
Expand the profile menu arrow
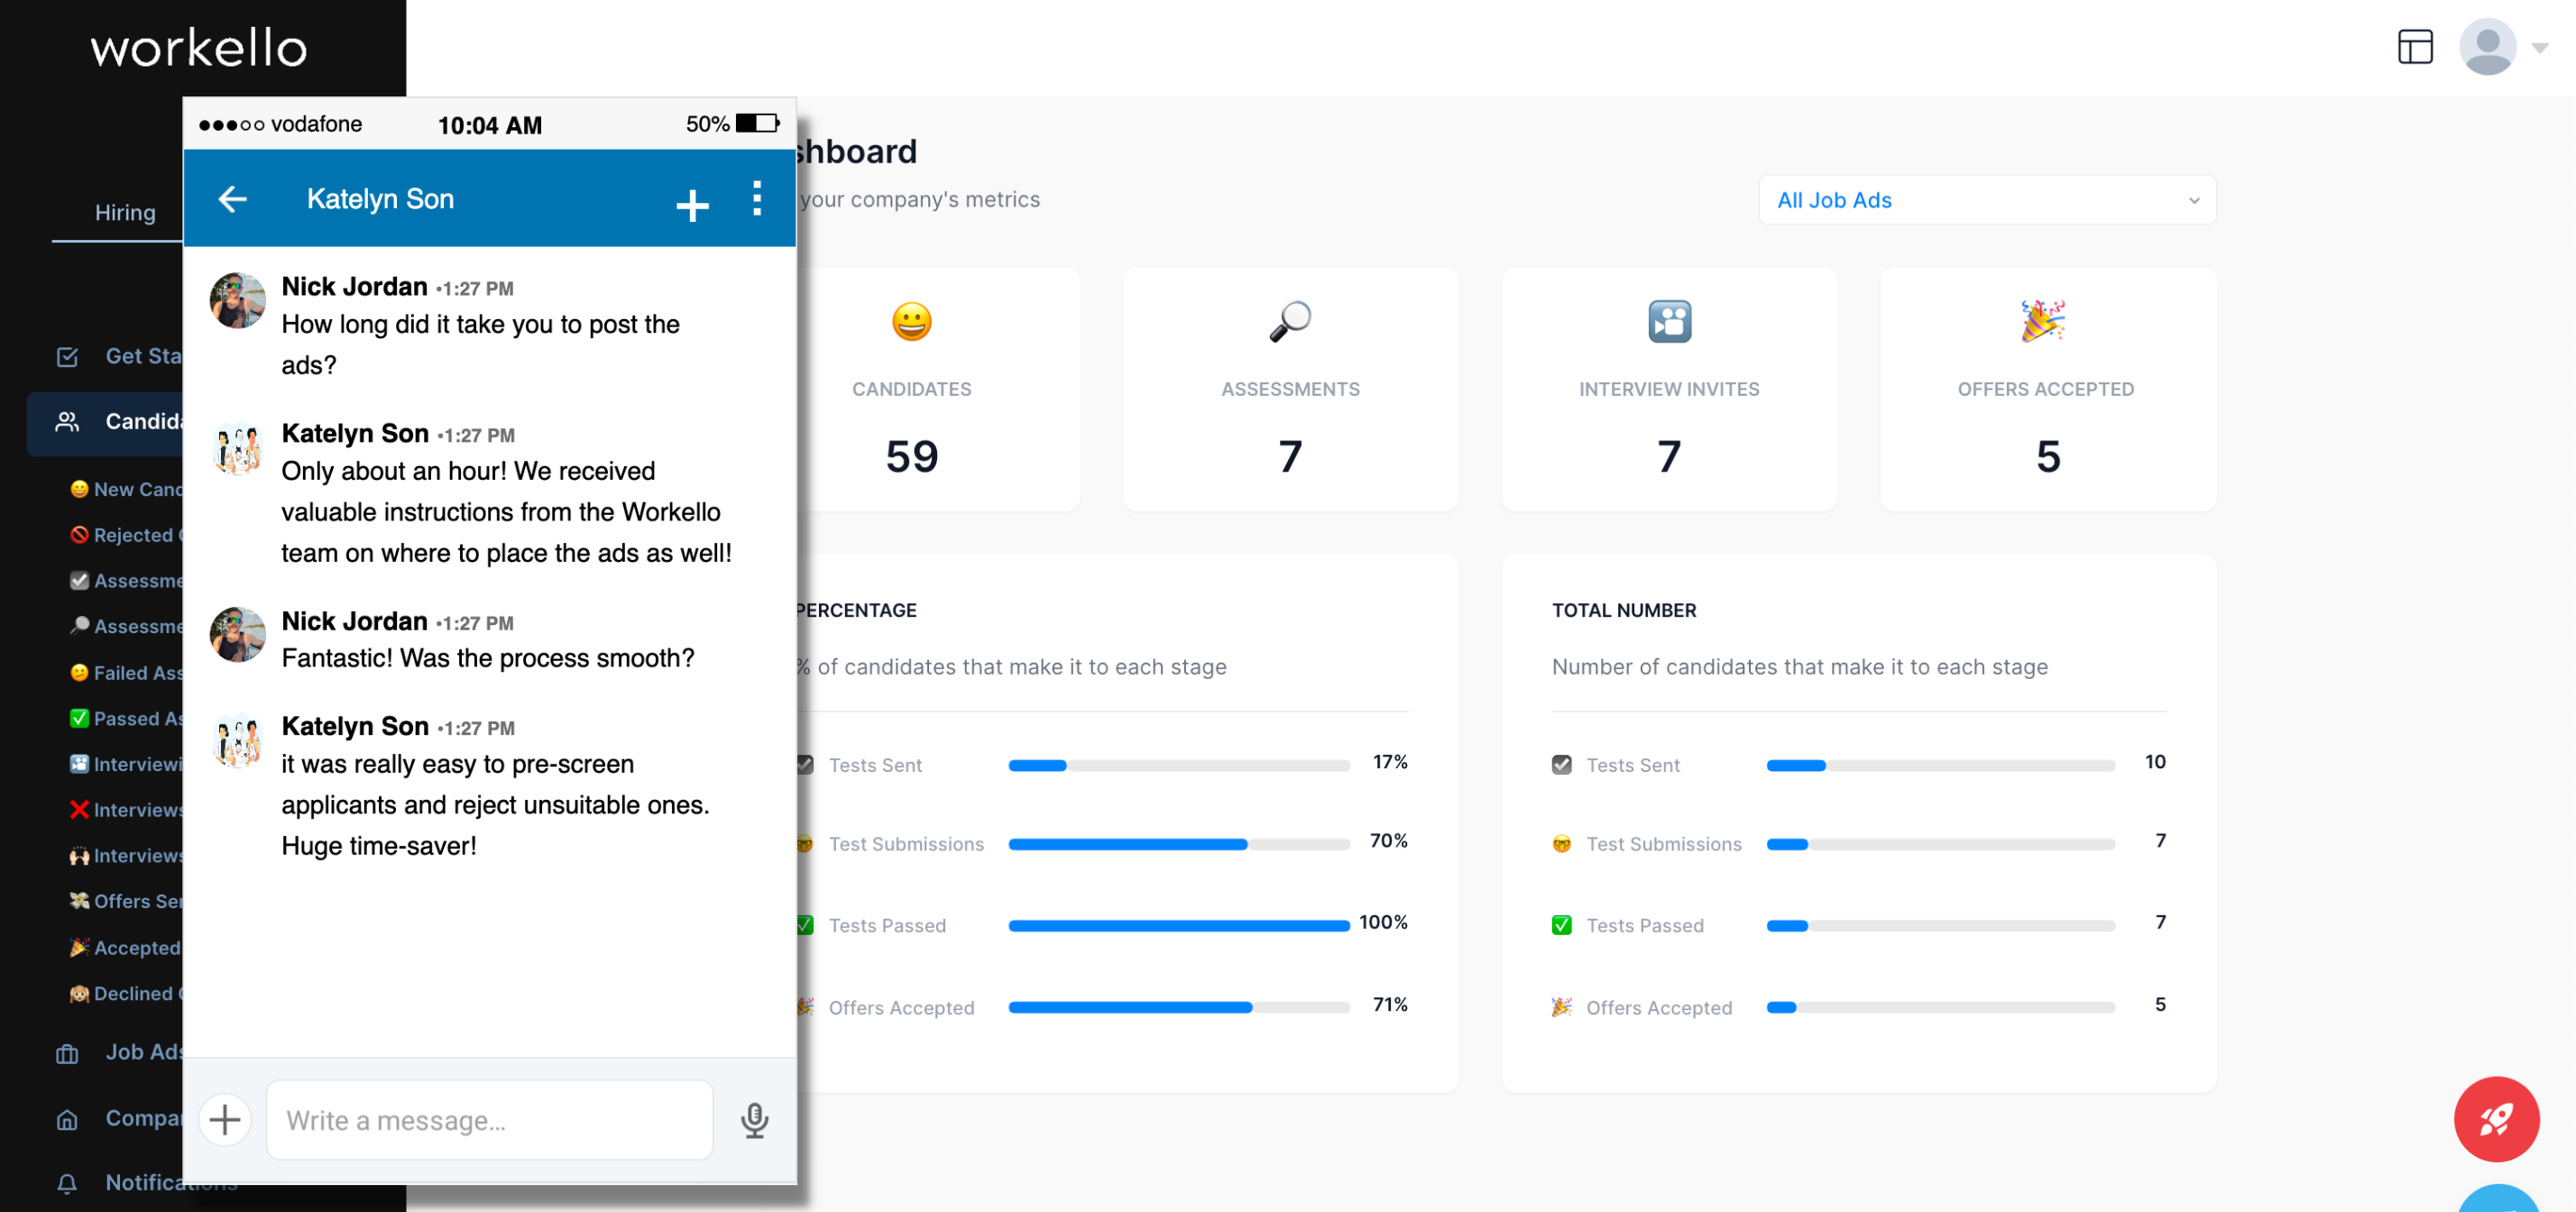click(x=2539, y=48)
